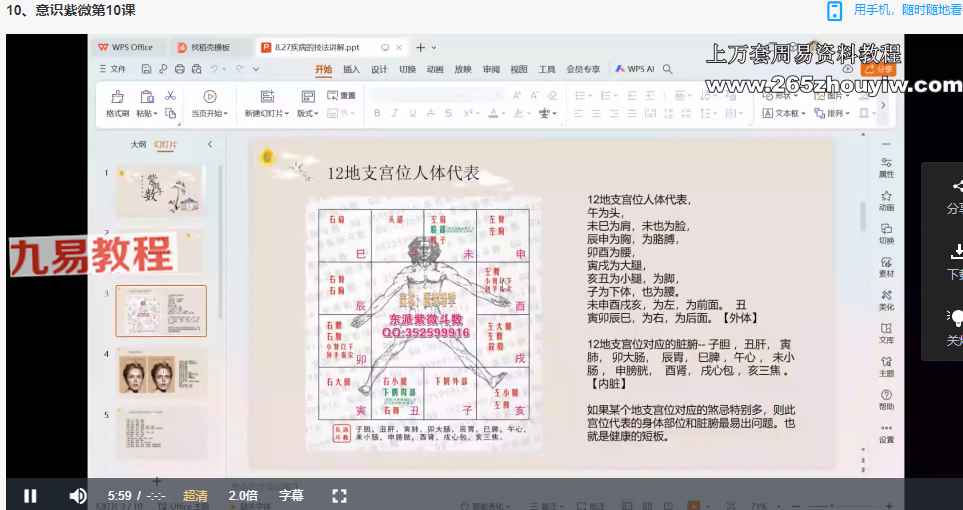
Task: Click WPS AI button
Action: [x=635, y=69]
